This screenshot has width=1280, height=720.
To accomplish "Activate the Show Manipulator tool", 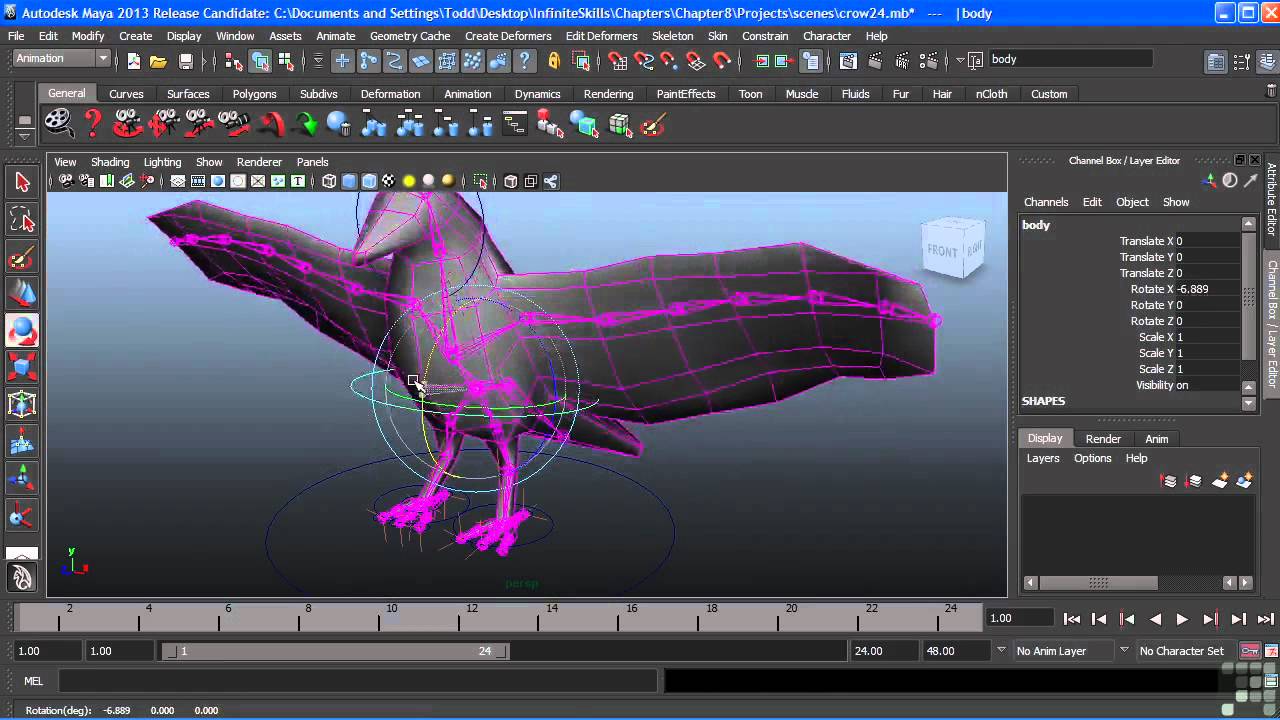I will (x=22, y=479).
